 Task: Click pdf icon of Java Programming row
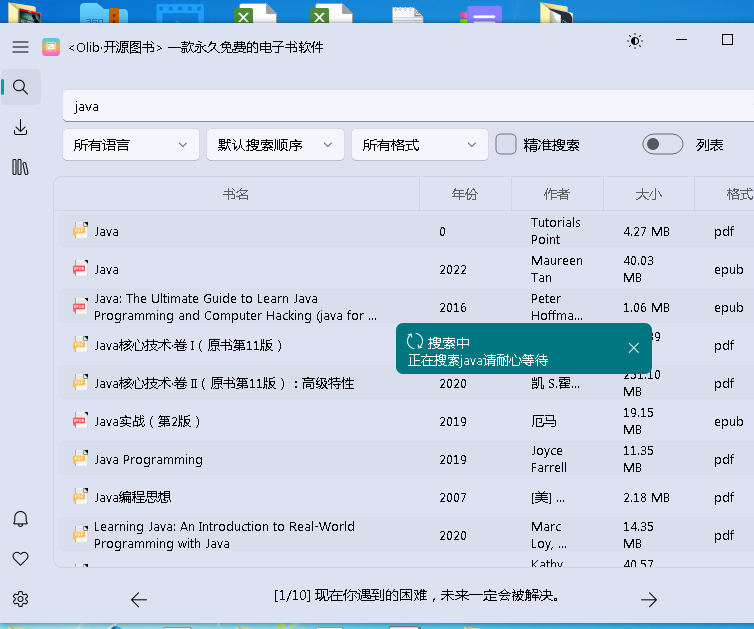[80, 458]
